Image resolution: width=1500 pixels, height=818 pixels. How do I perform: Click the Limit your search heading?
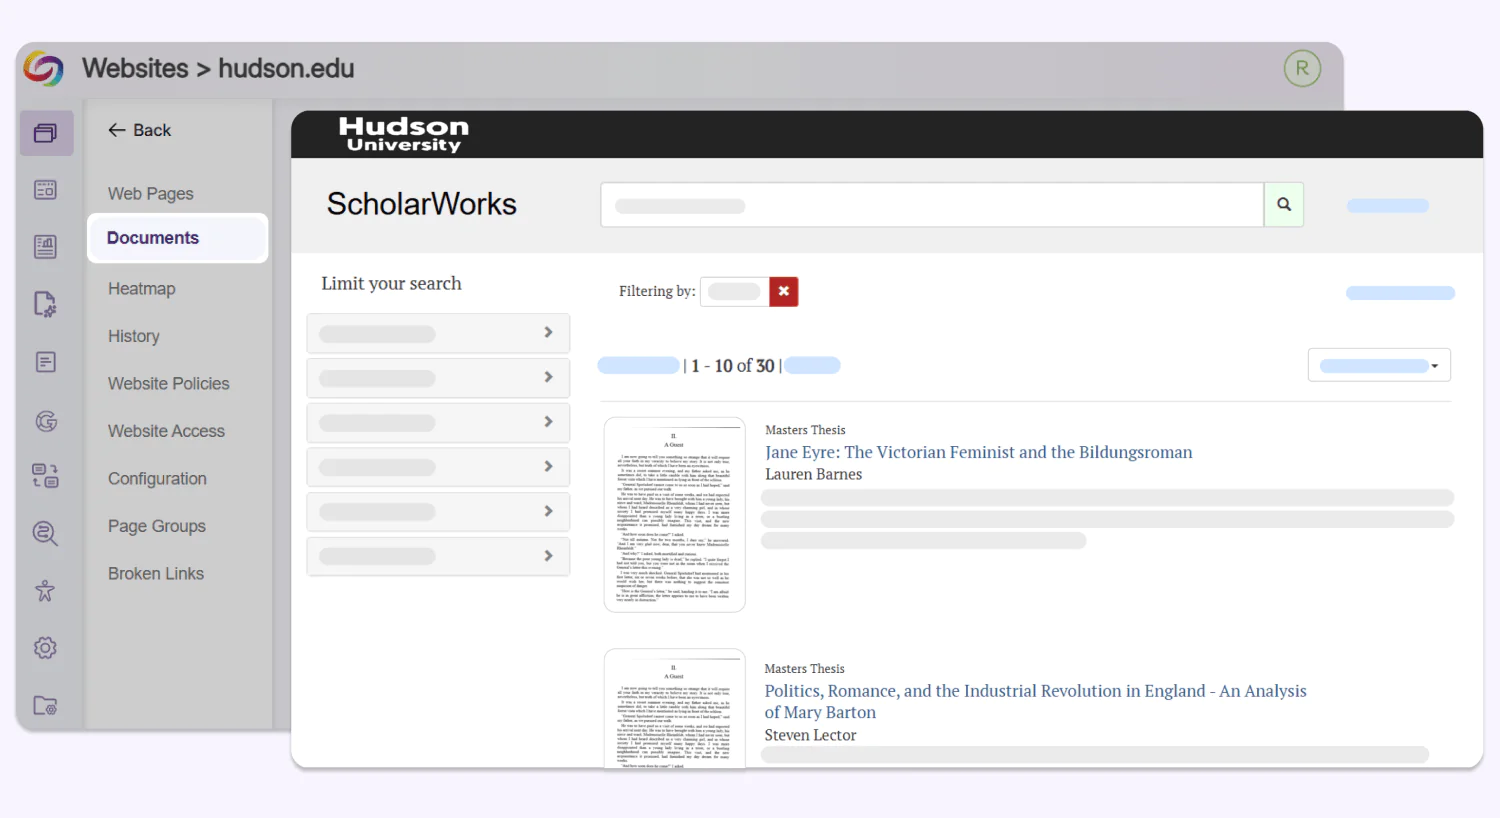391,283
